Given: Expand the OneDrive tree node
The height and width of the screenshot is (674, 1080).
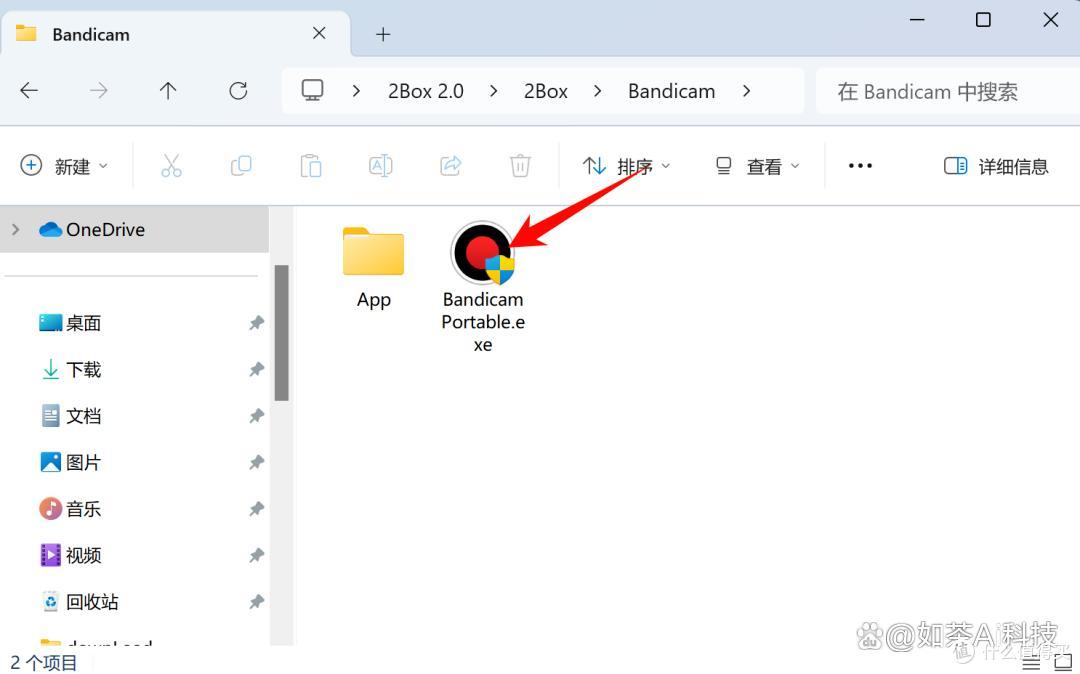Looking at the screenshot, I should (x=16, y=229).
